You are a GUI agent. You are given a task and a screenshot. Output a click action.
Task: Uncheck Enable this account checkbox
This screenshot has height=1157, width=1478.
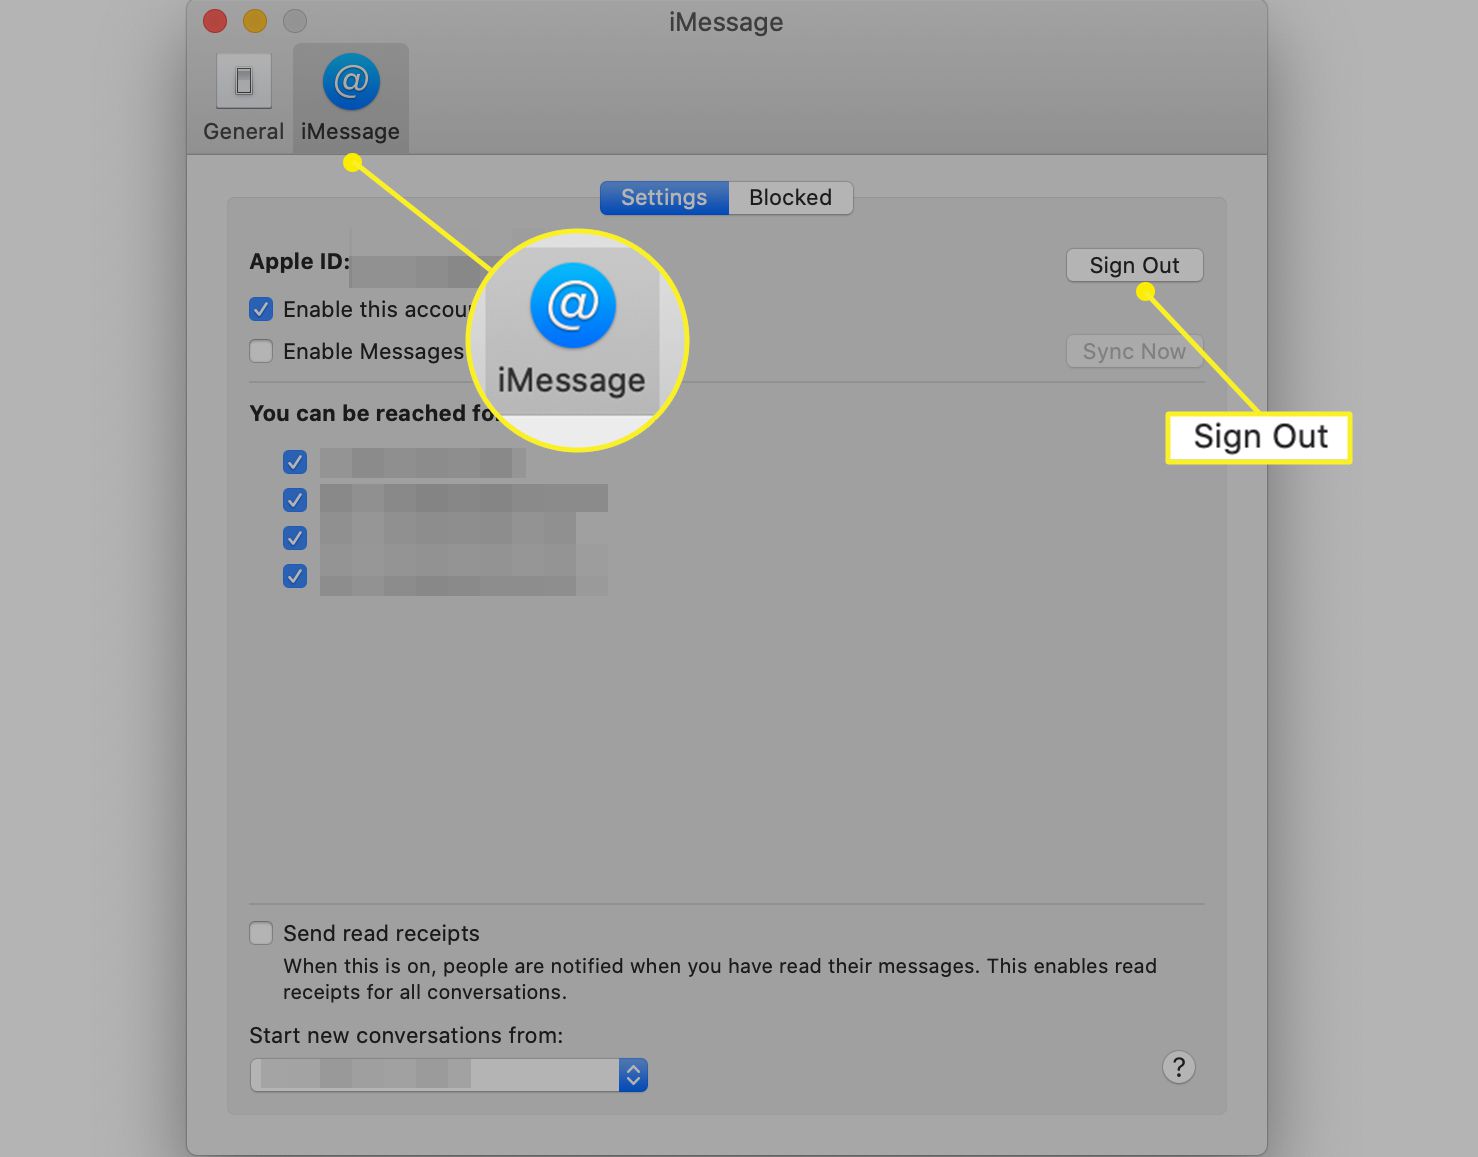(x=261, y=309)
